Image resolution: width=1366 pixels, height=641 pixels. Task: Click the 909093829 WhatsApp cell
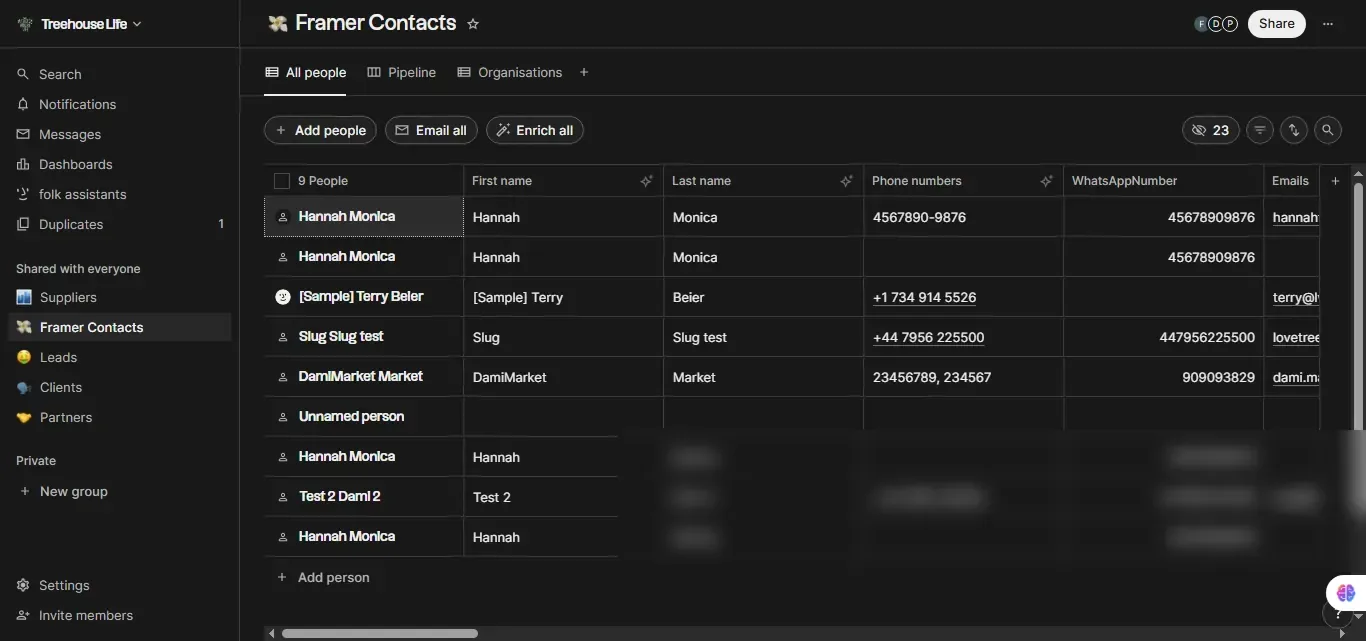1163,377
